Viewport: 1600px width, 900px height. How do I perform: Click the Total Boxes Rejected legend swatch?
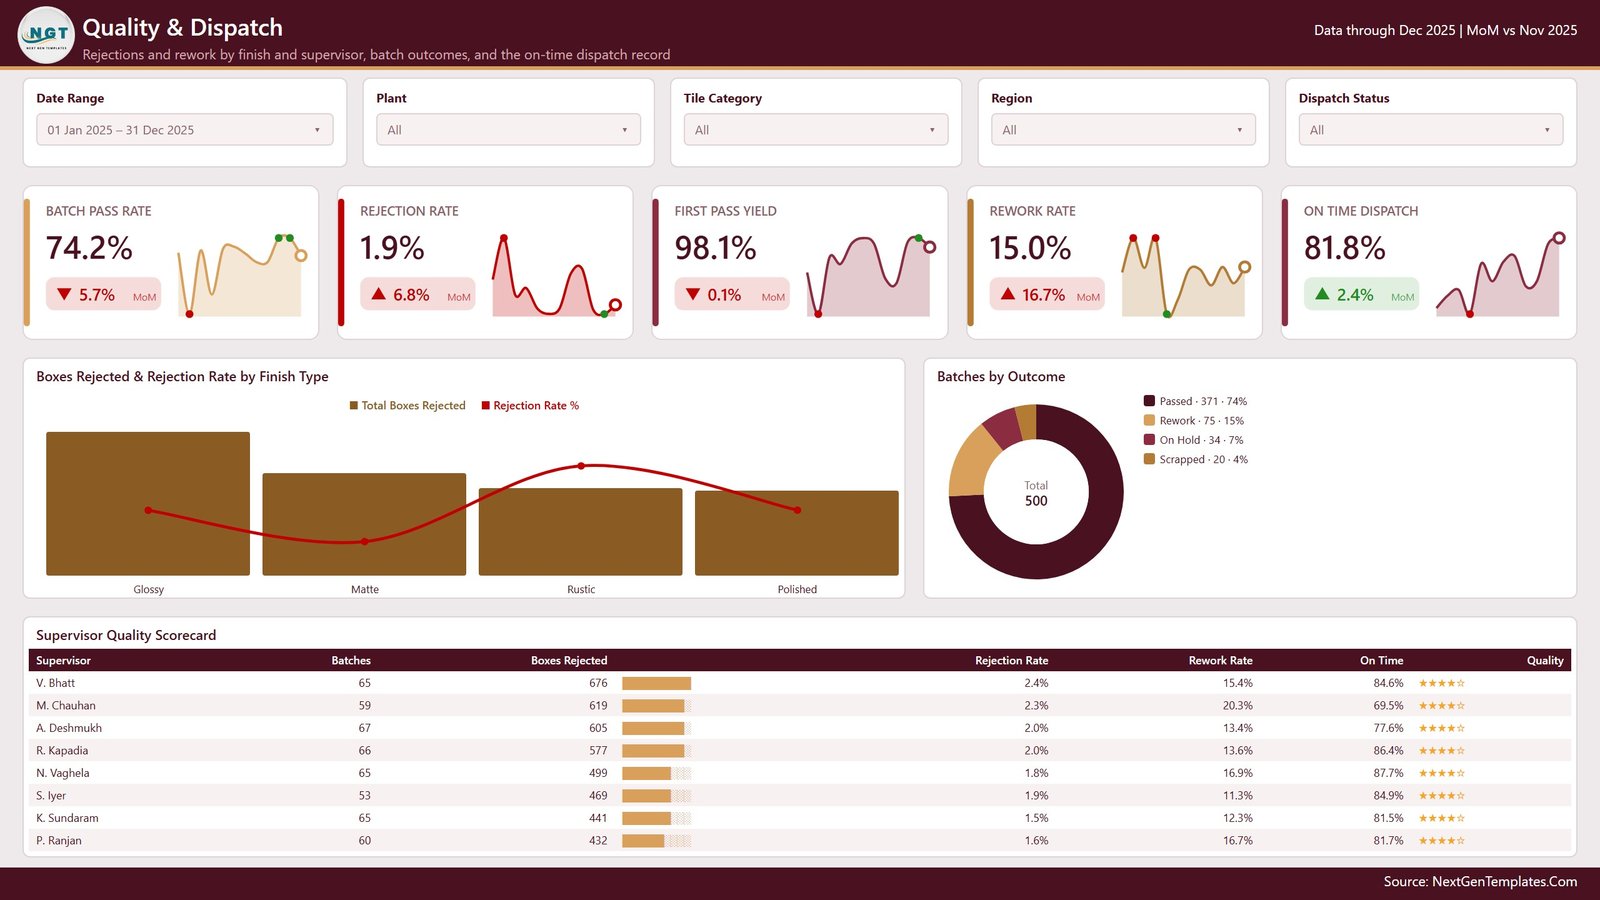[354, 406]
